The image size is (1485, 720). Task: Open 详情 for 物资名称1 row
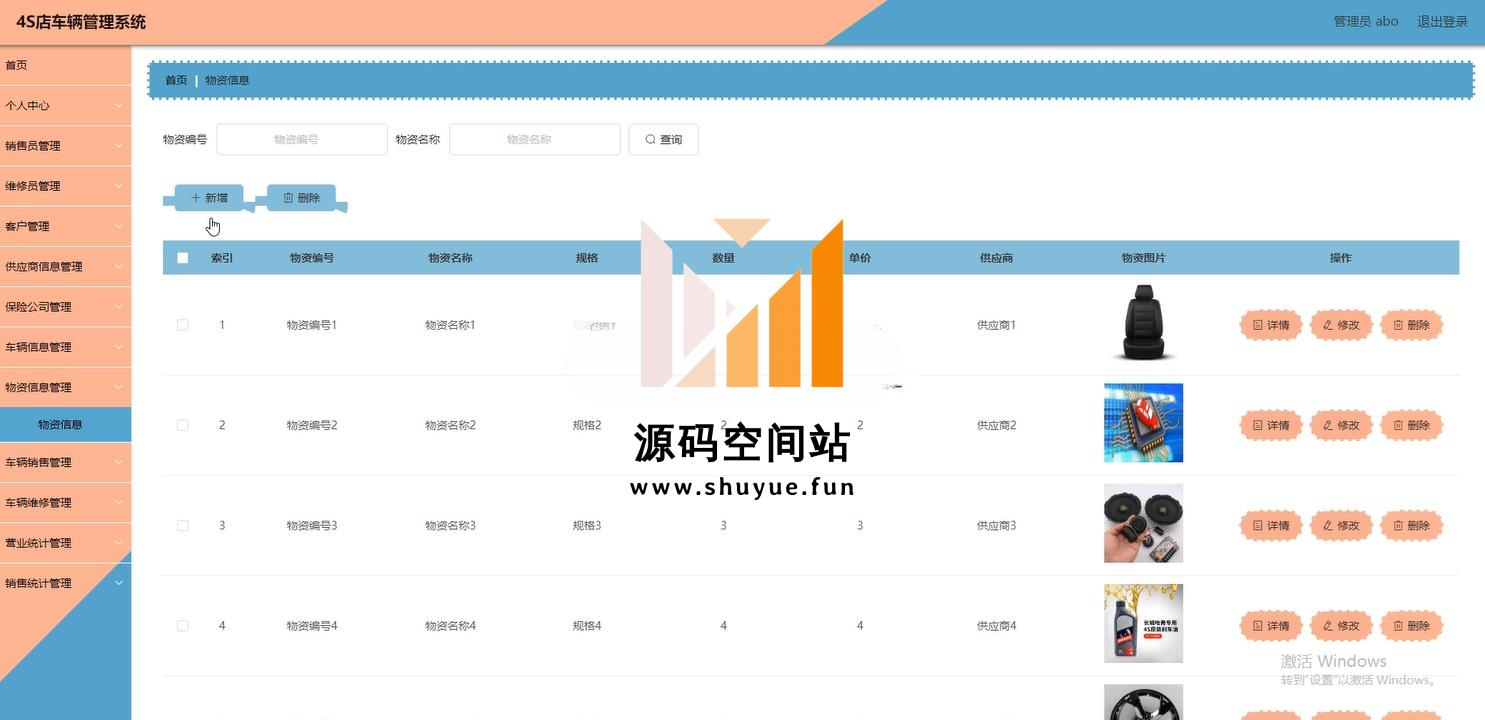point(1271,325)
